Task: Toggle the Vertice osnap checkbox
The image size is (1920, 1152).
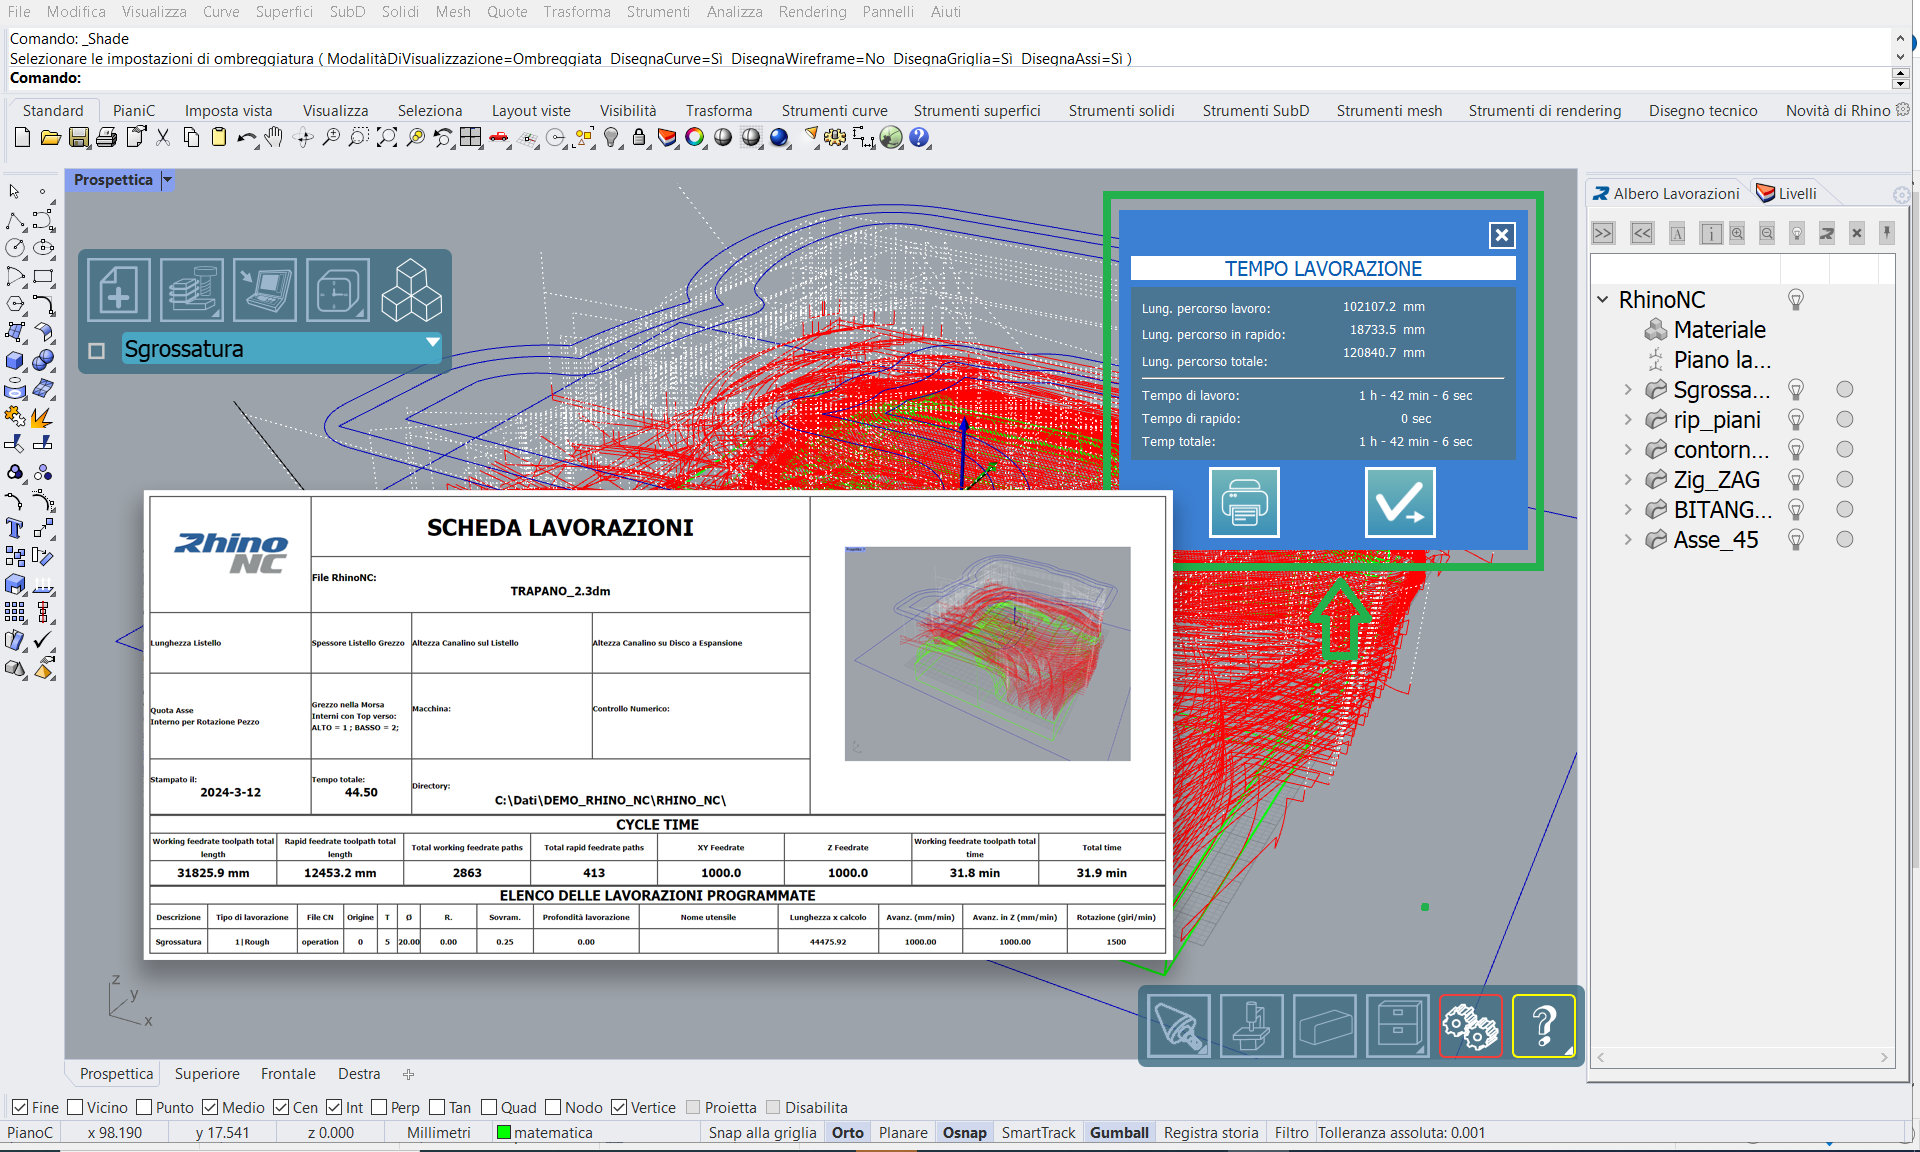Action: point(619,1107)
